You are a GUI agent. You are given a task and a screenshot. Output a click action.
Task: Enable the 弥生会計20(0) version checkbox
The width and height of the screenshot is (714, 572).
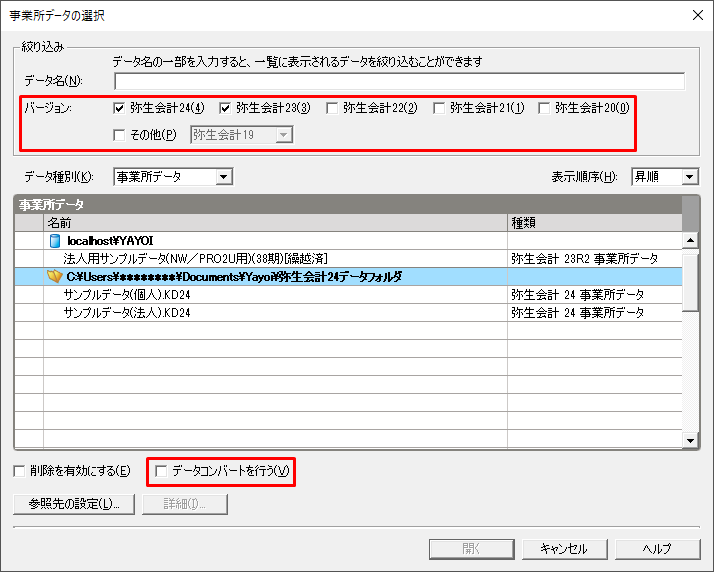[544, 108]
